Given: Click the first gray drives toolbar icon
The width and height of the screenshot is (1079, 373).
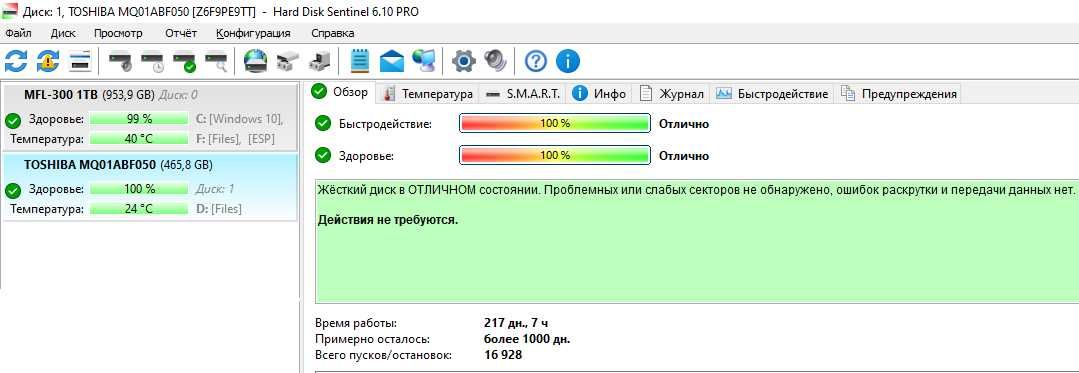Looking at the screenshot, I should 287,62.
